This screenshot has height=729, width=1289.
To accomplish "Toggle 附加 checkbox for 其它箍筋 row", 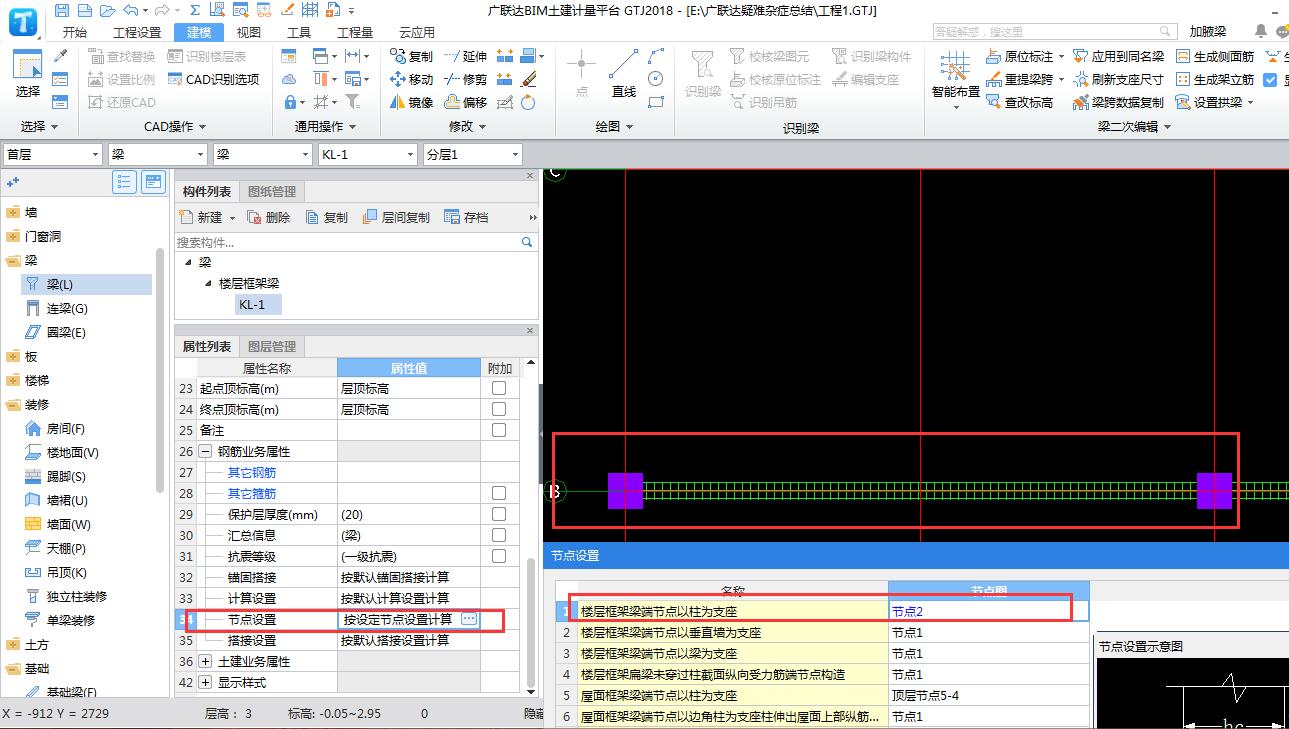I will [499, 493].
